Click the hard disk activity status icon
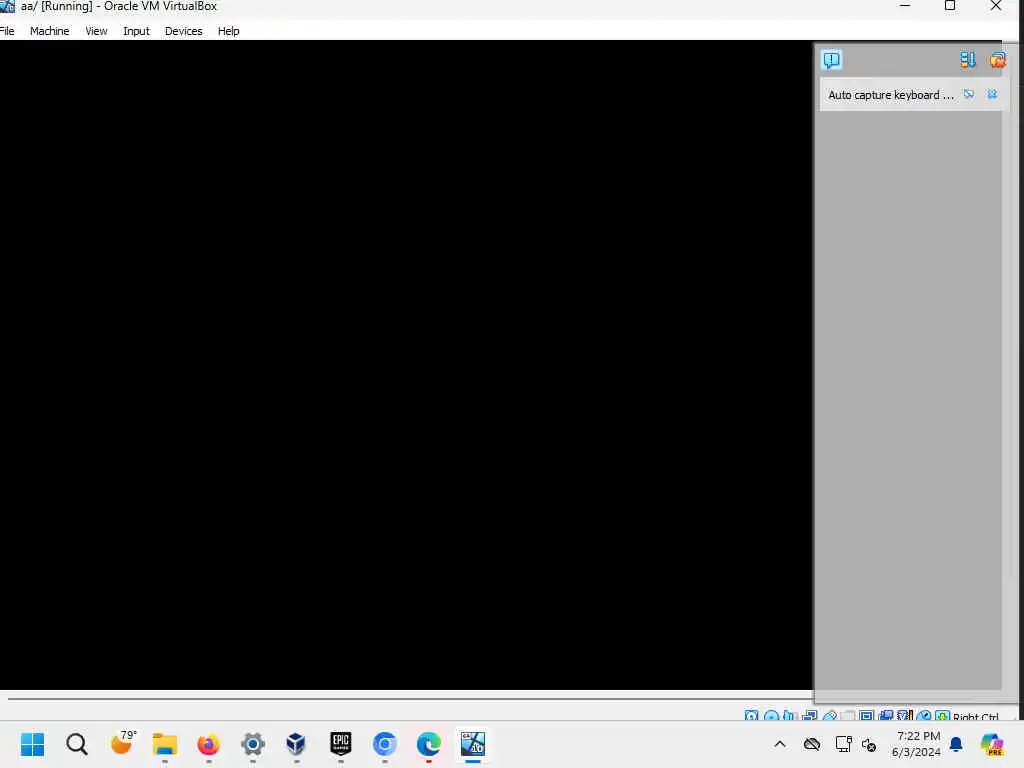The height and width of the screenshot is (768, 1024). 751,716
